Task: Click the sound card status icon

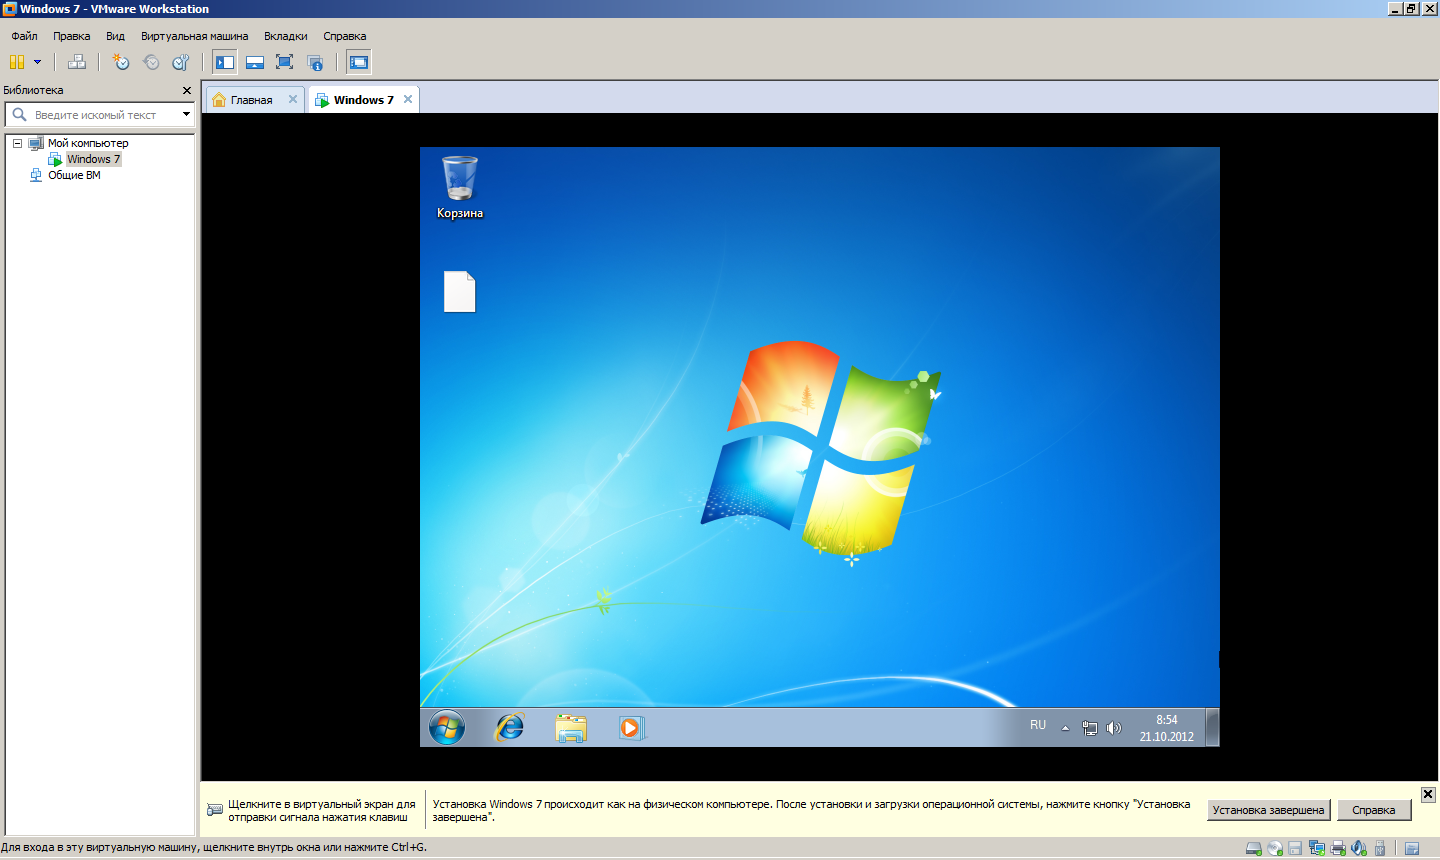Action: (x=1359, y=848)
